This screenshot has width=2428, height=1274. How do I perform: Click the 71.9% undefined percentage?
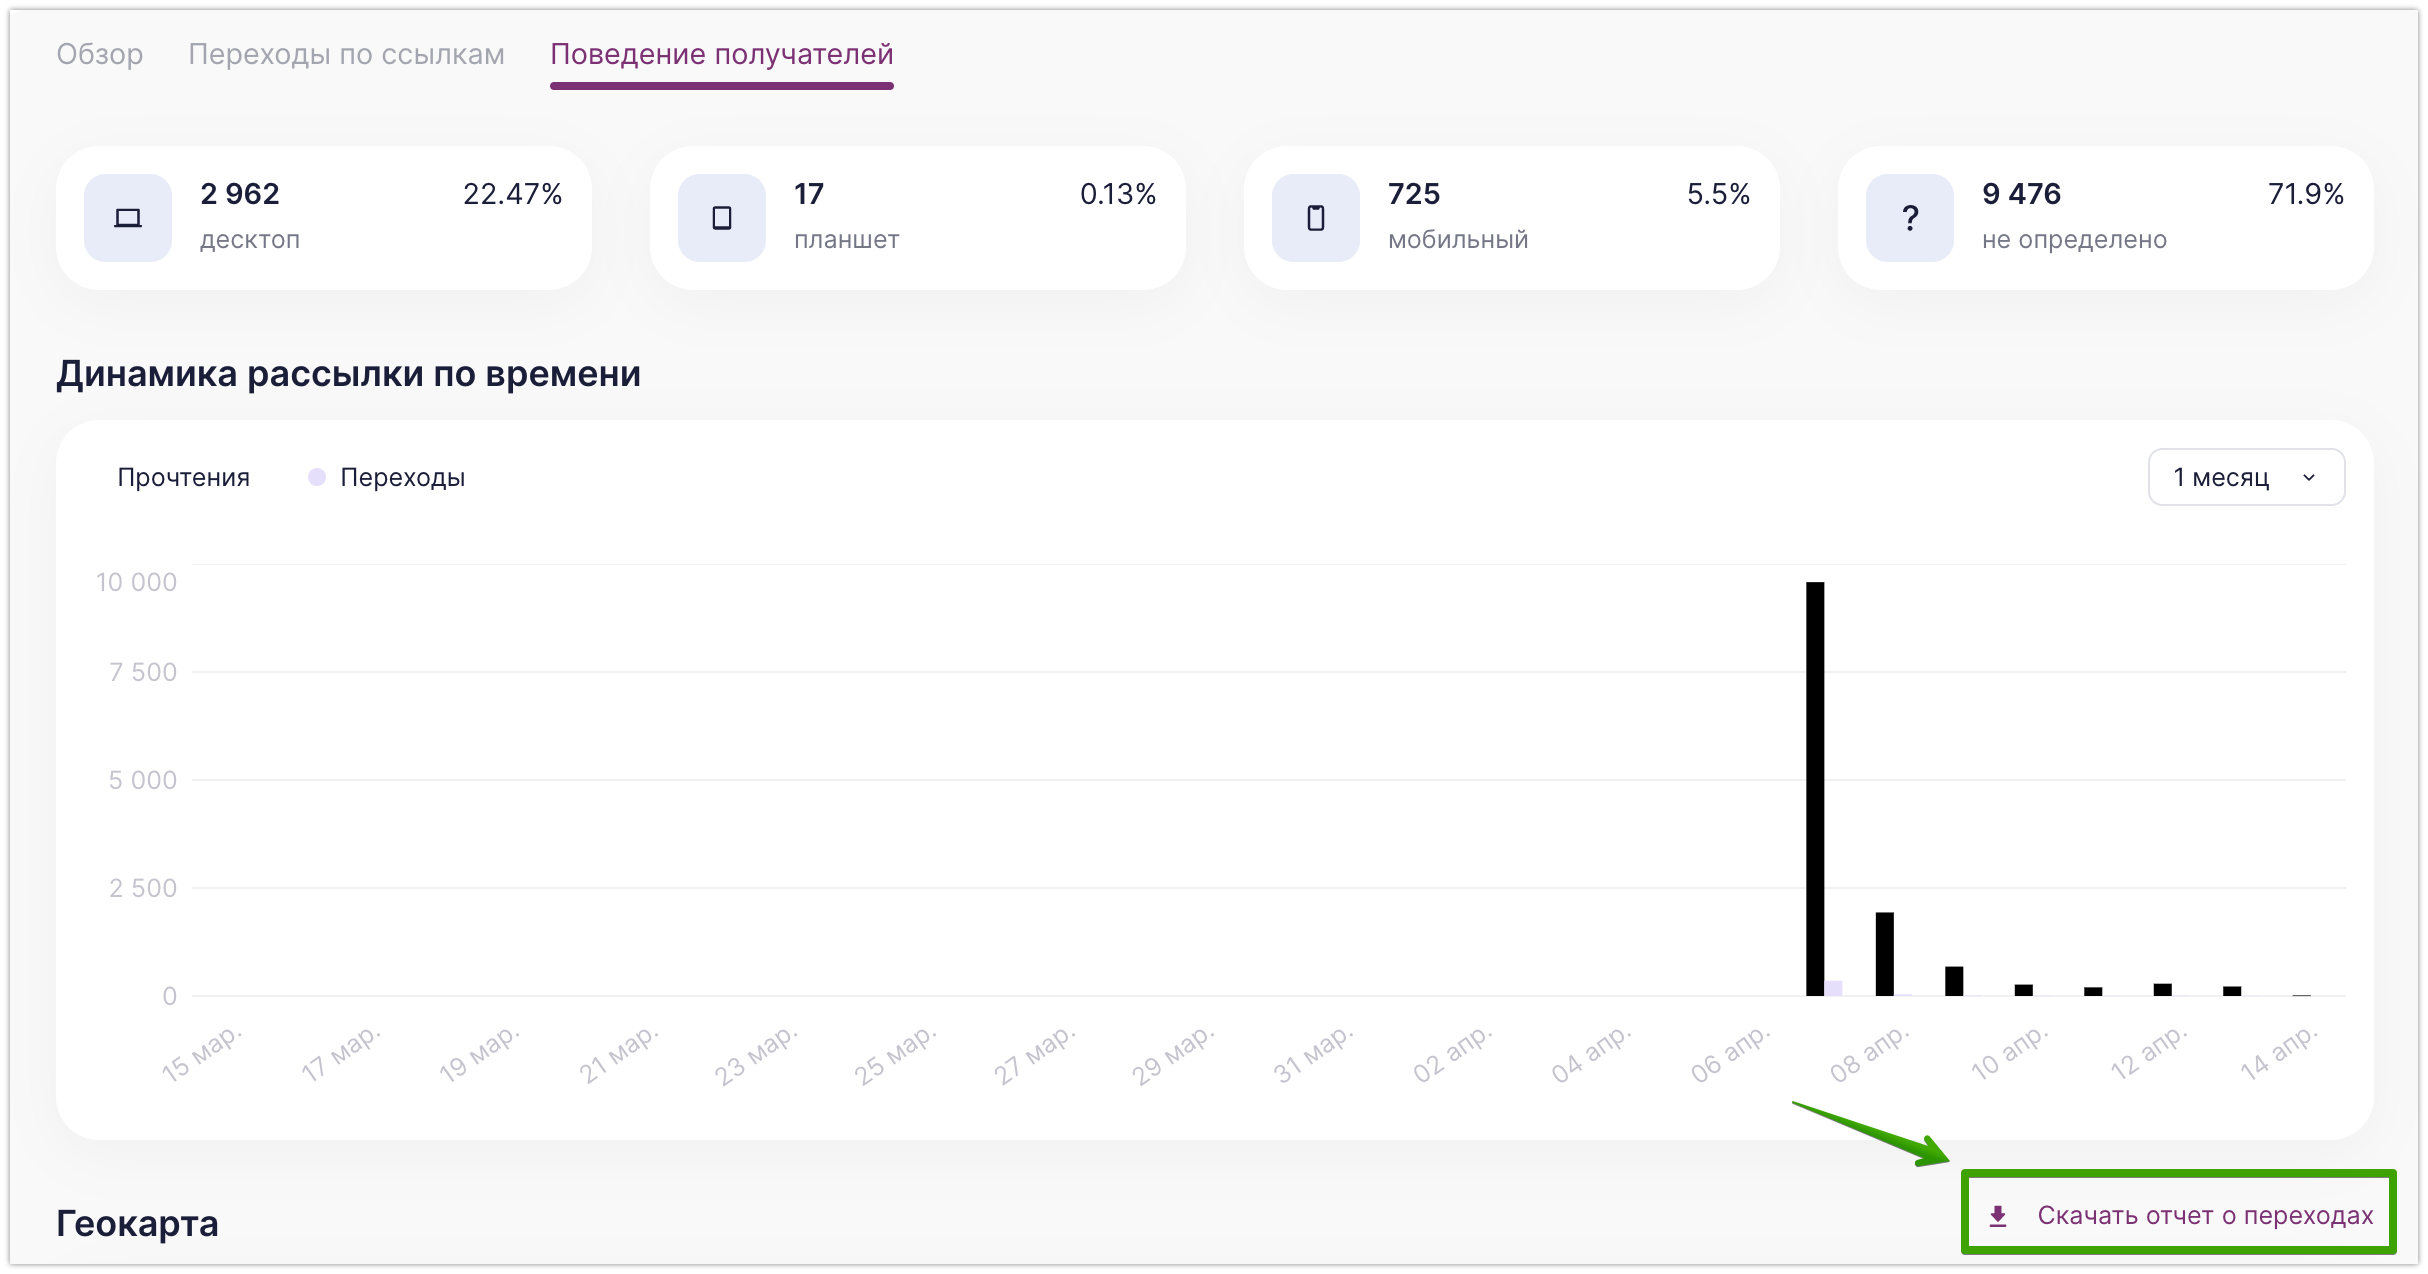pyautogui.click(x=2306, y=194)
